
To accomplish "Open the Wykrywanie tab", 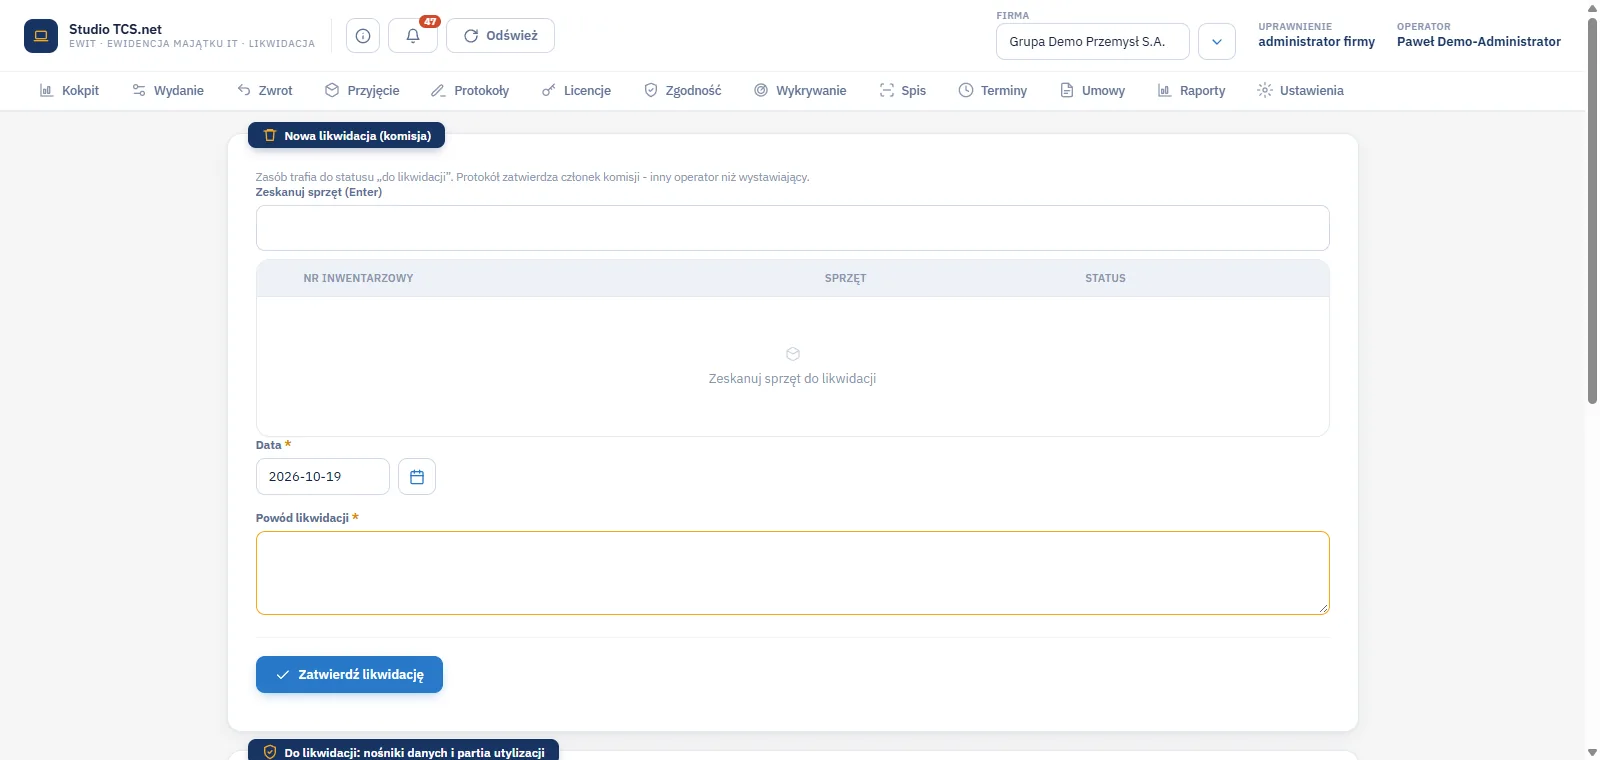I will [800, 91].
